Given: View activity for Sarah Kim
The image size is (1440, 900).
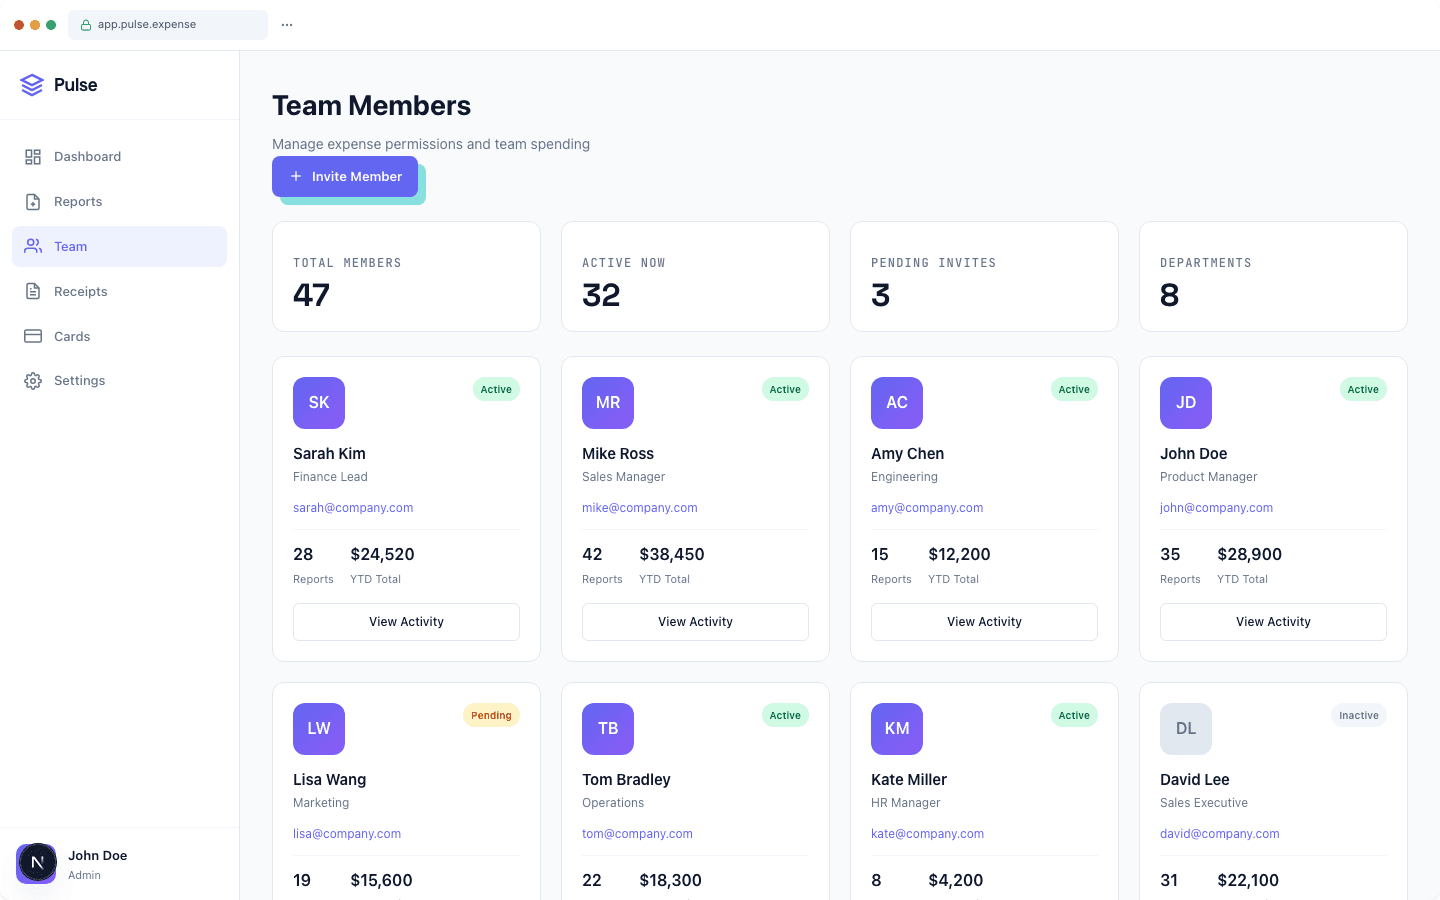Looking at the screenshot, I should coord(406,622).
